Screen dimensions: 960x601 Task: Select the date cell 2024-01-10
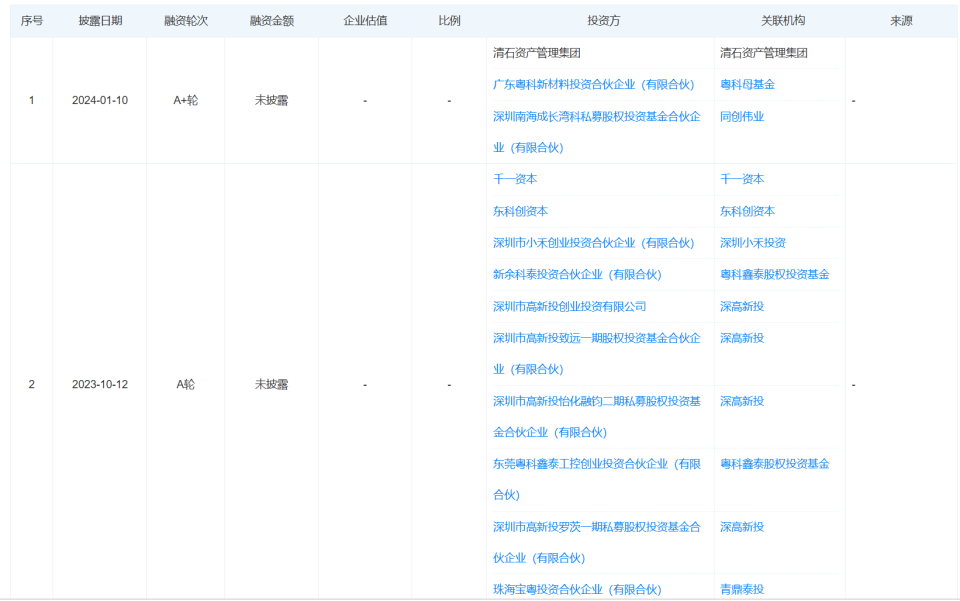tap(100, 100)
